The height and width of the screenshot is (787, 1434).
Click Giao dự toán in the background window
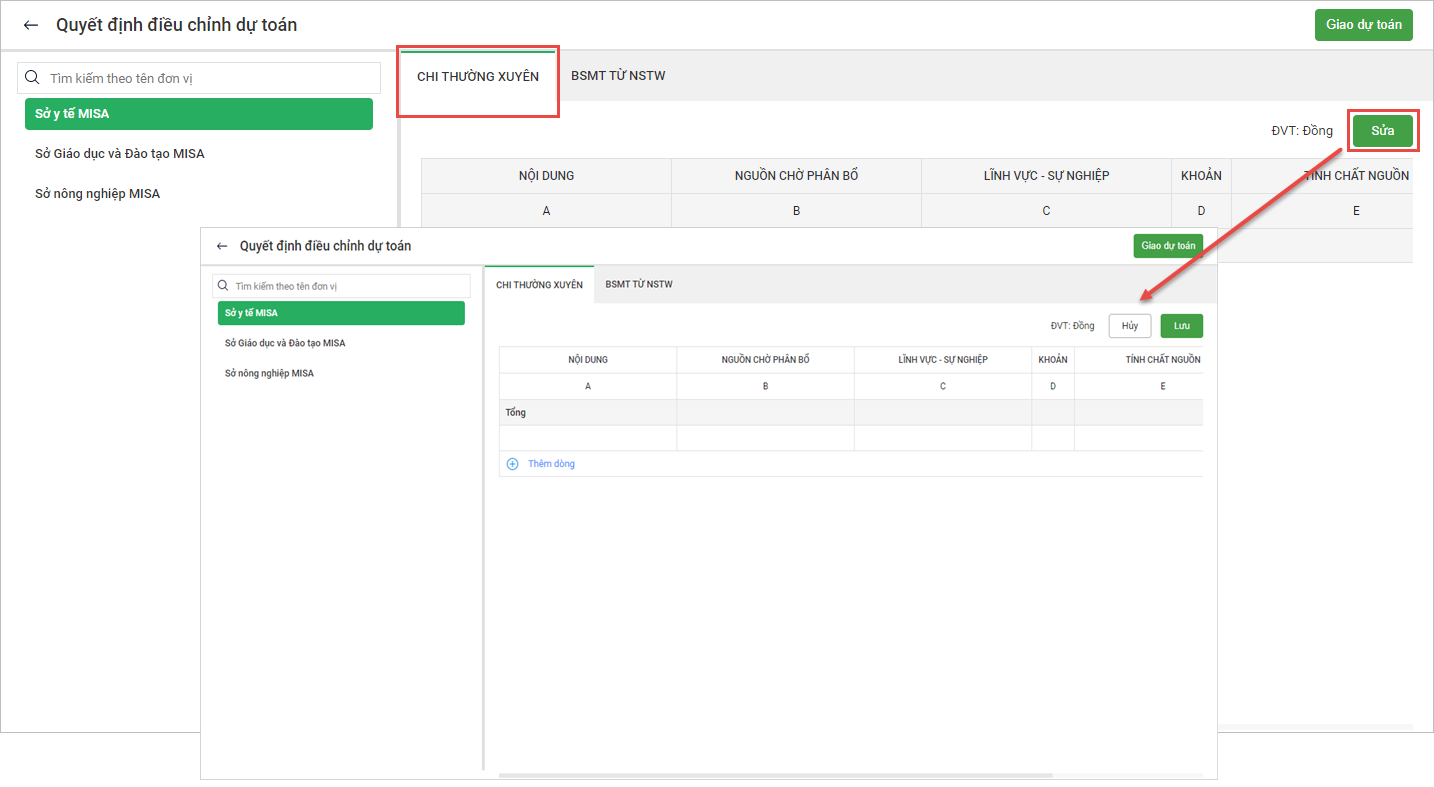1363,25
